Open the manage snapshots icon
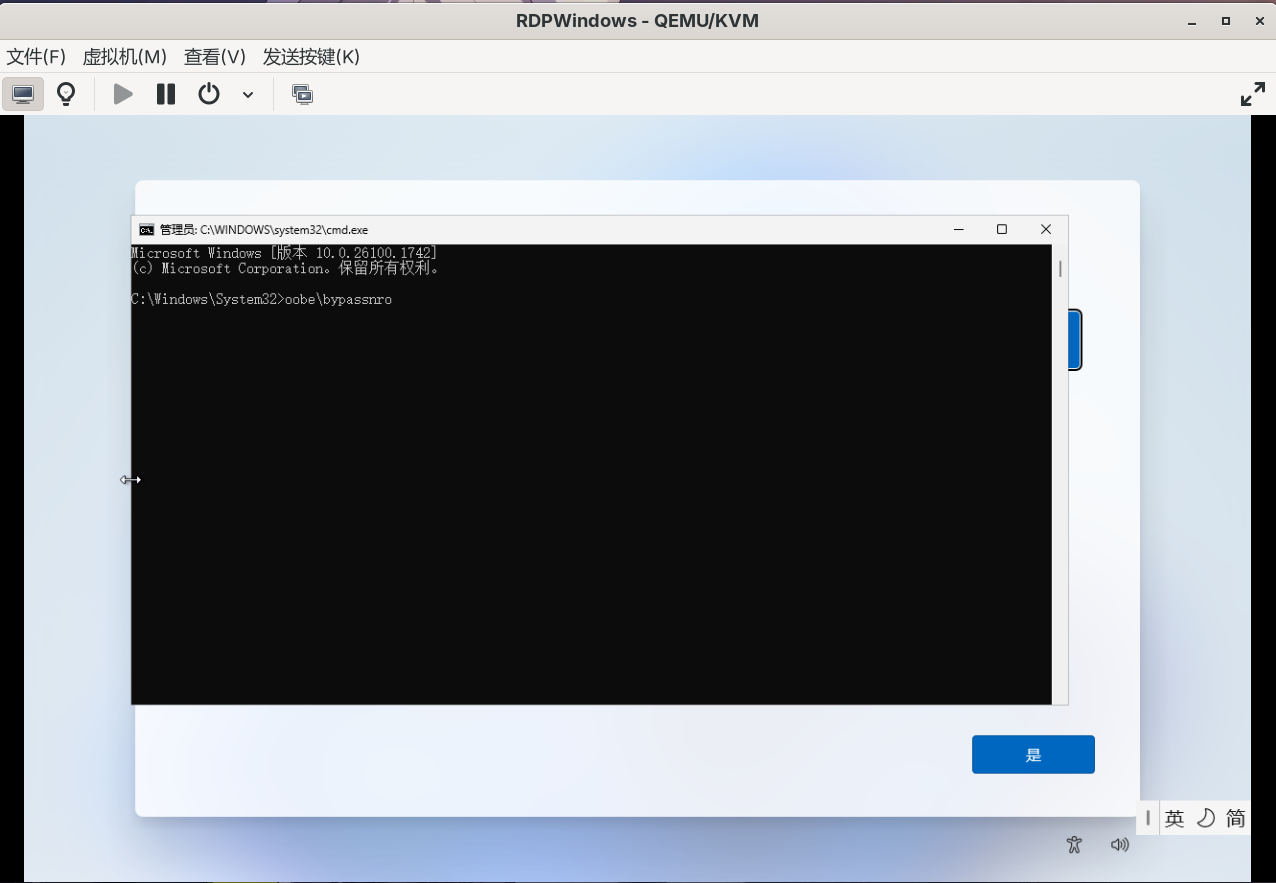Viewport: 1276px width, 883px height. point(302,94)
